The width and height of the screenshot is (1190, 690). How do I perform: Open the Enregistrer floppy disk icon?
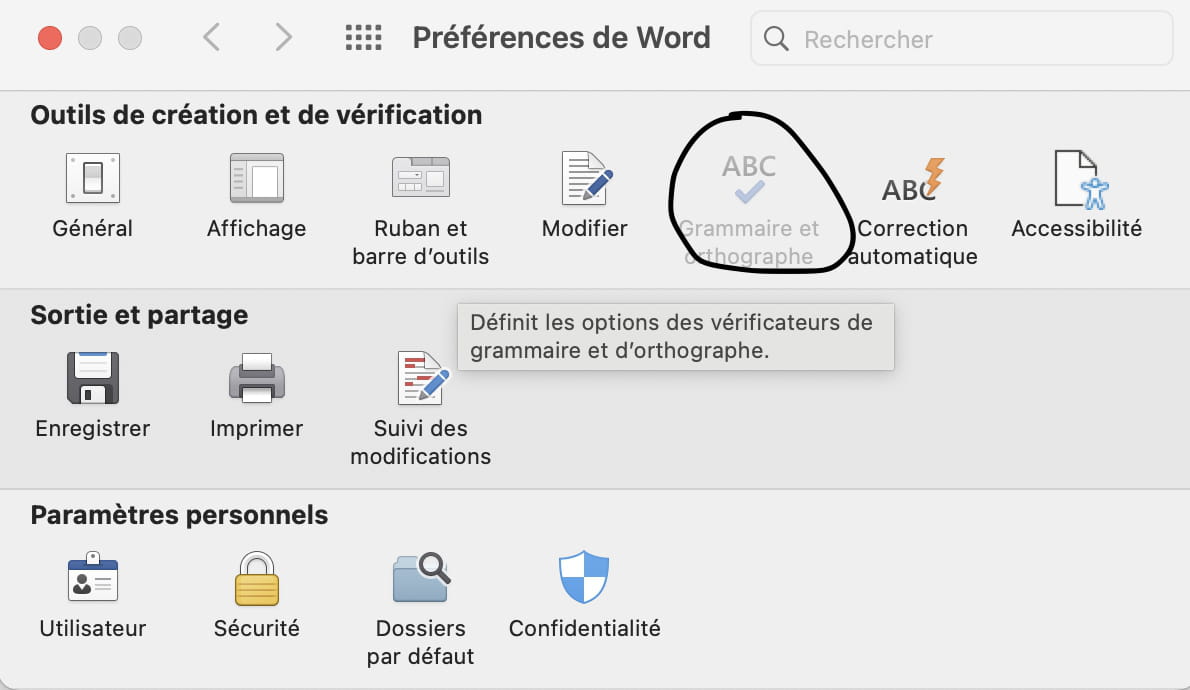93,378
